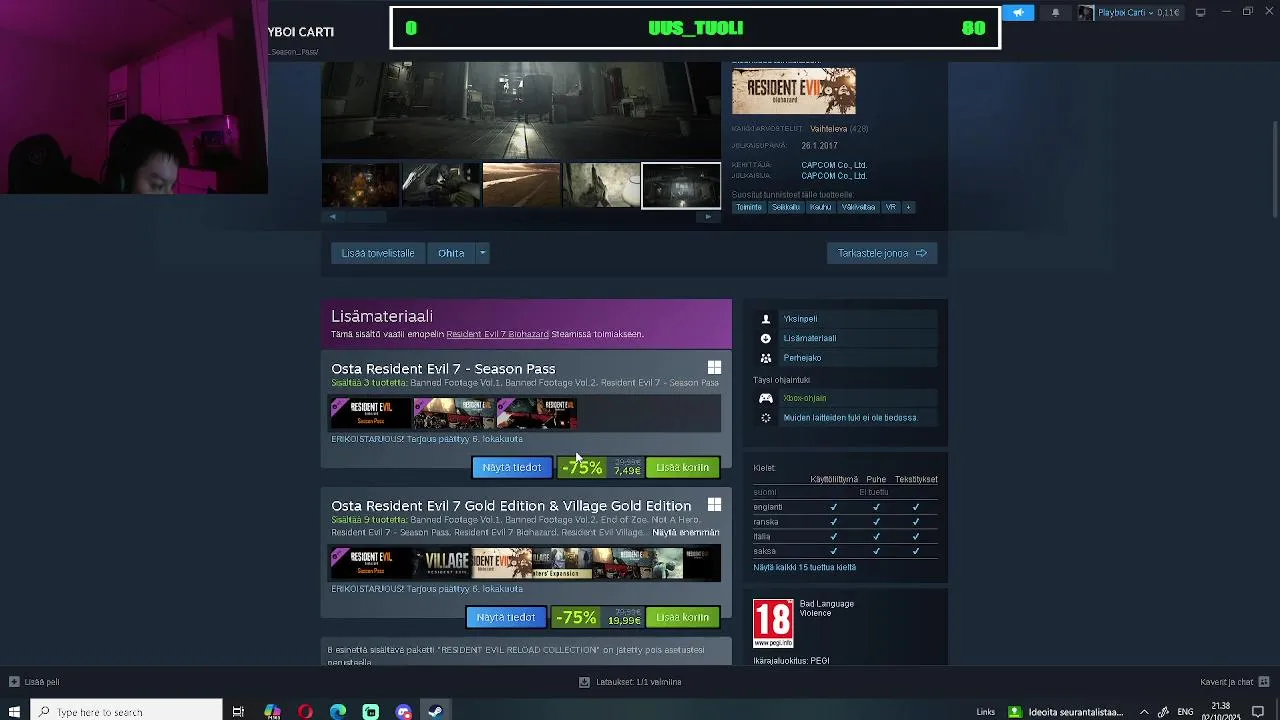Click the Windows icon on Season Pass package
This screenshot has height=720, width=1280.
[x=714, y=368]
